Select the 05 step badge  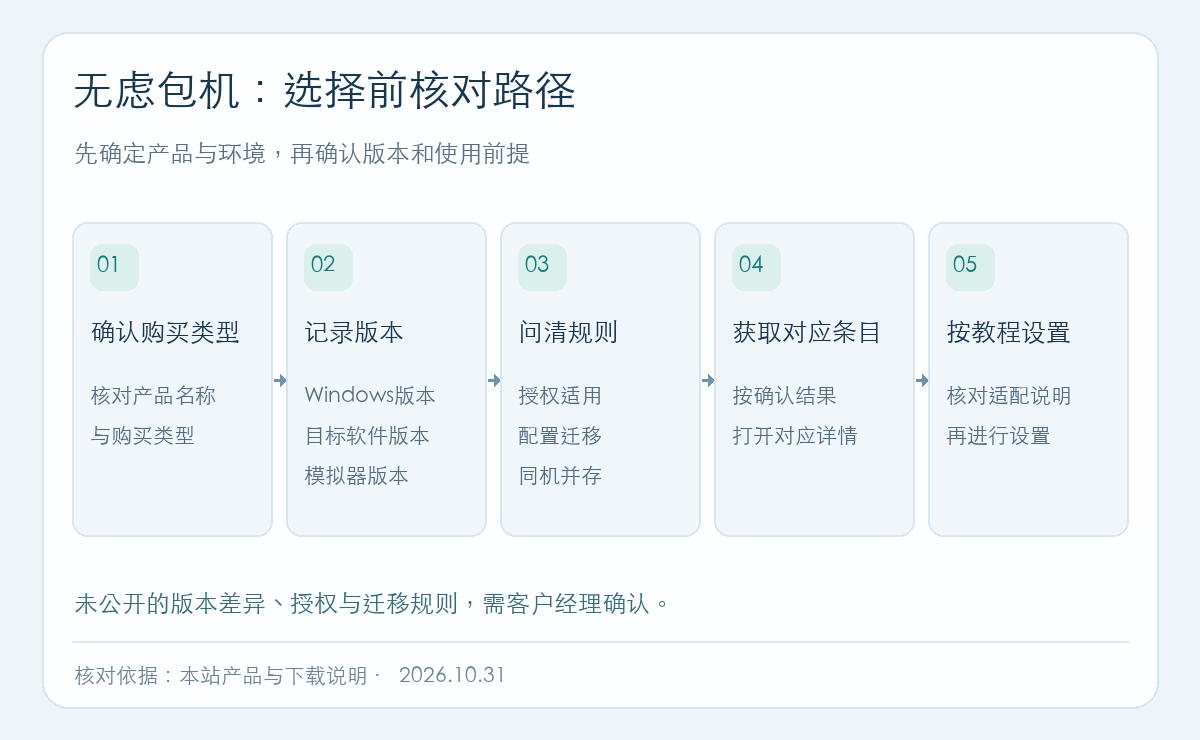point(970,267)
